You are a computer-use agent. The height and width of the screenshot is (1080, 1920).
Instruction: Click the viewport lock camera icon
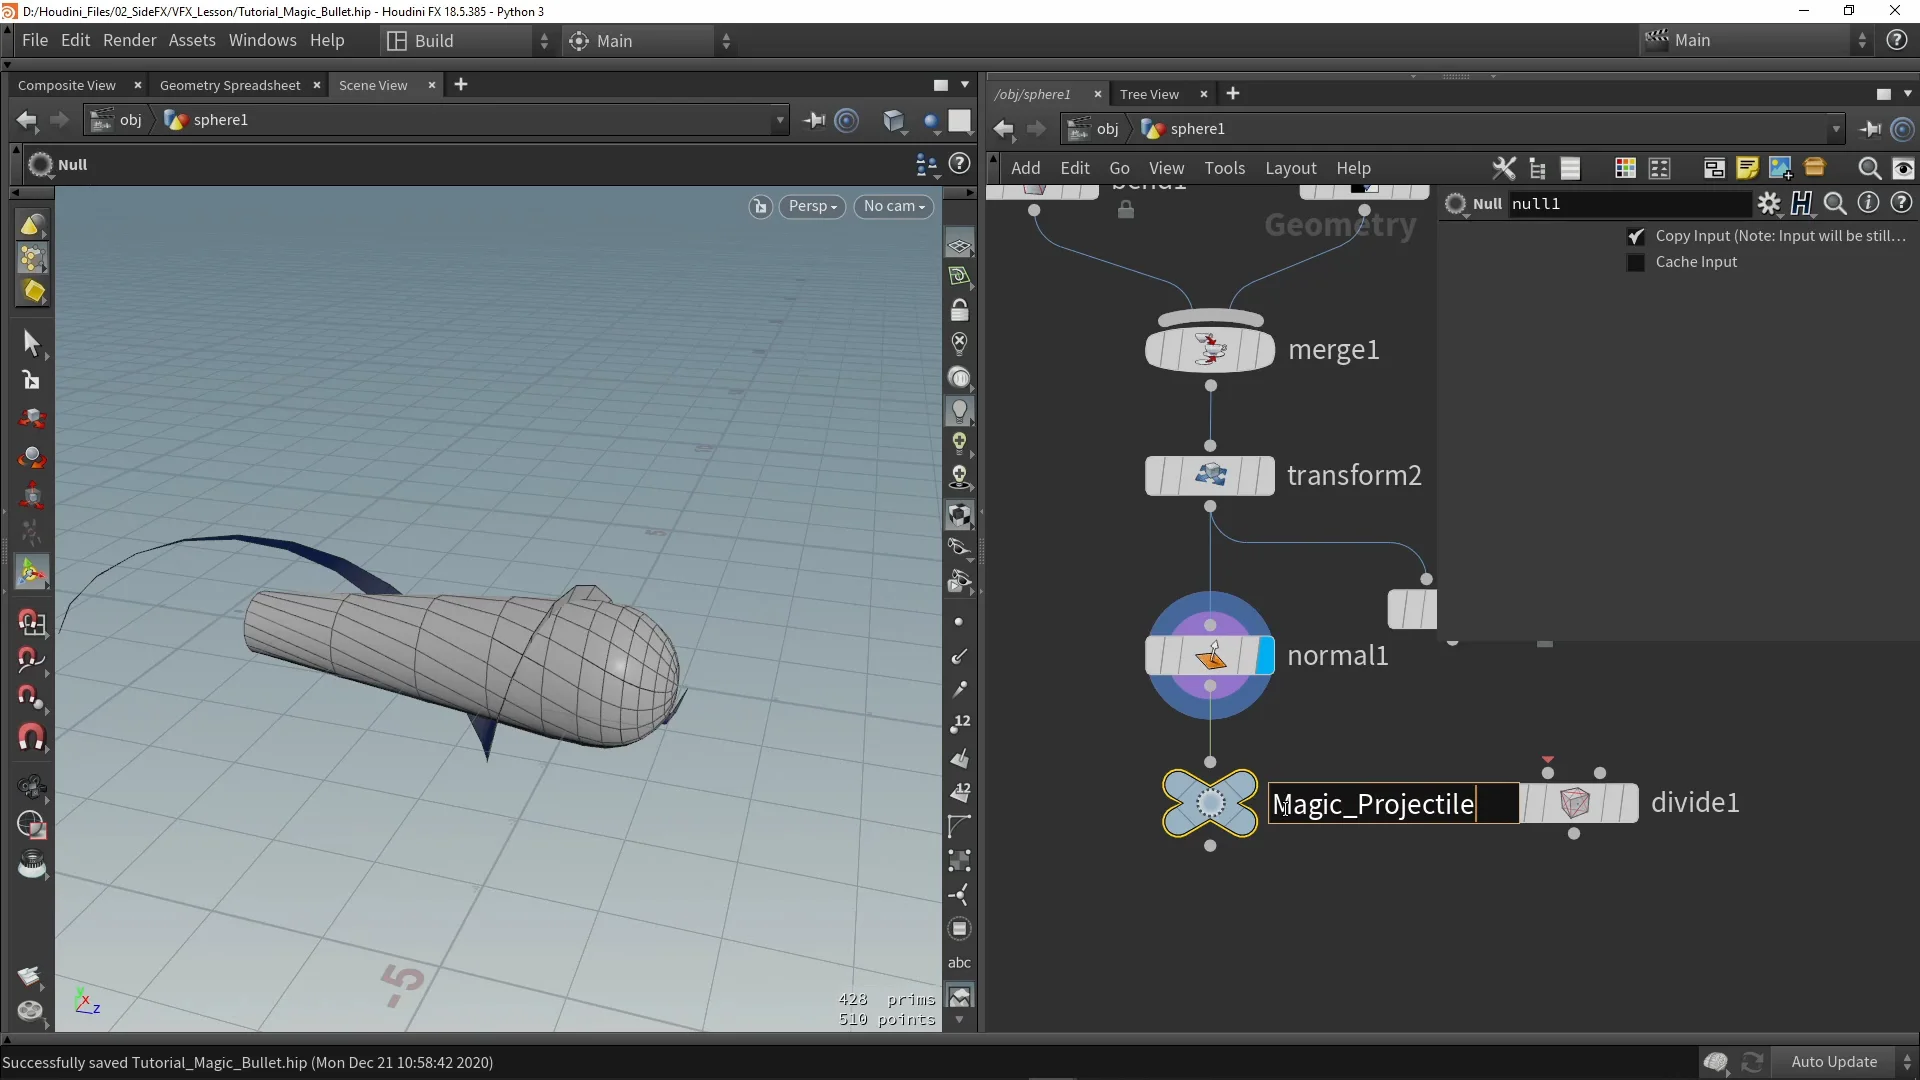[x=959, y=310]
